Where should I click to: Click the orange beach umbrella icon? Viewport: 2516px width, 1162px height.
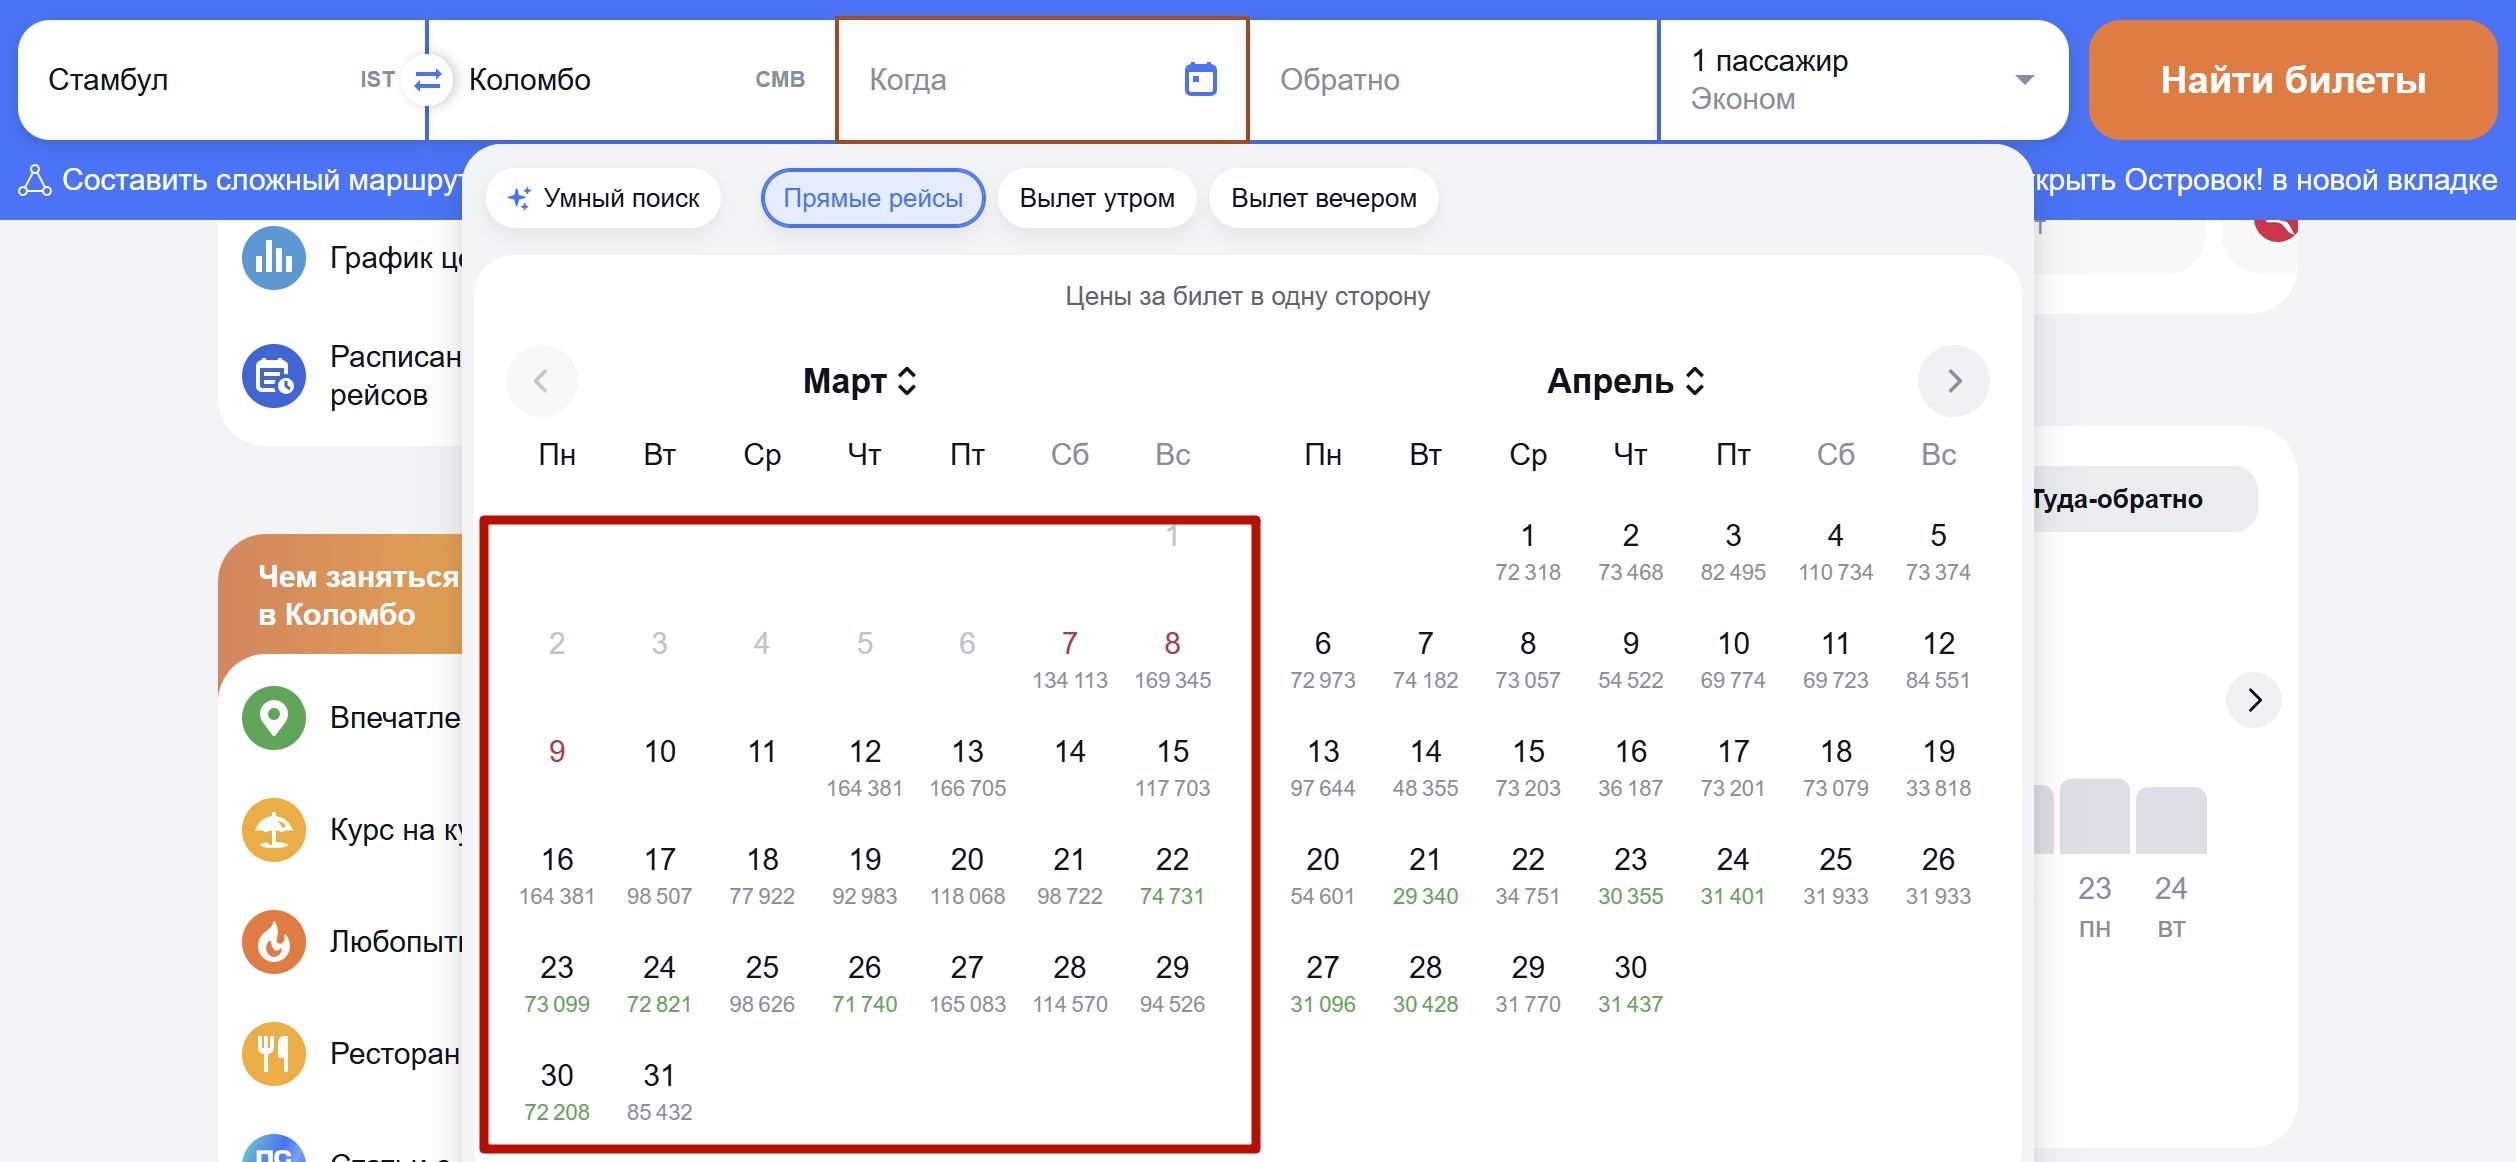pyautogui.click(x=273, y=829)
